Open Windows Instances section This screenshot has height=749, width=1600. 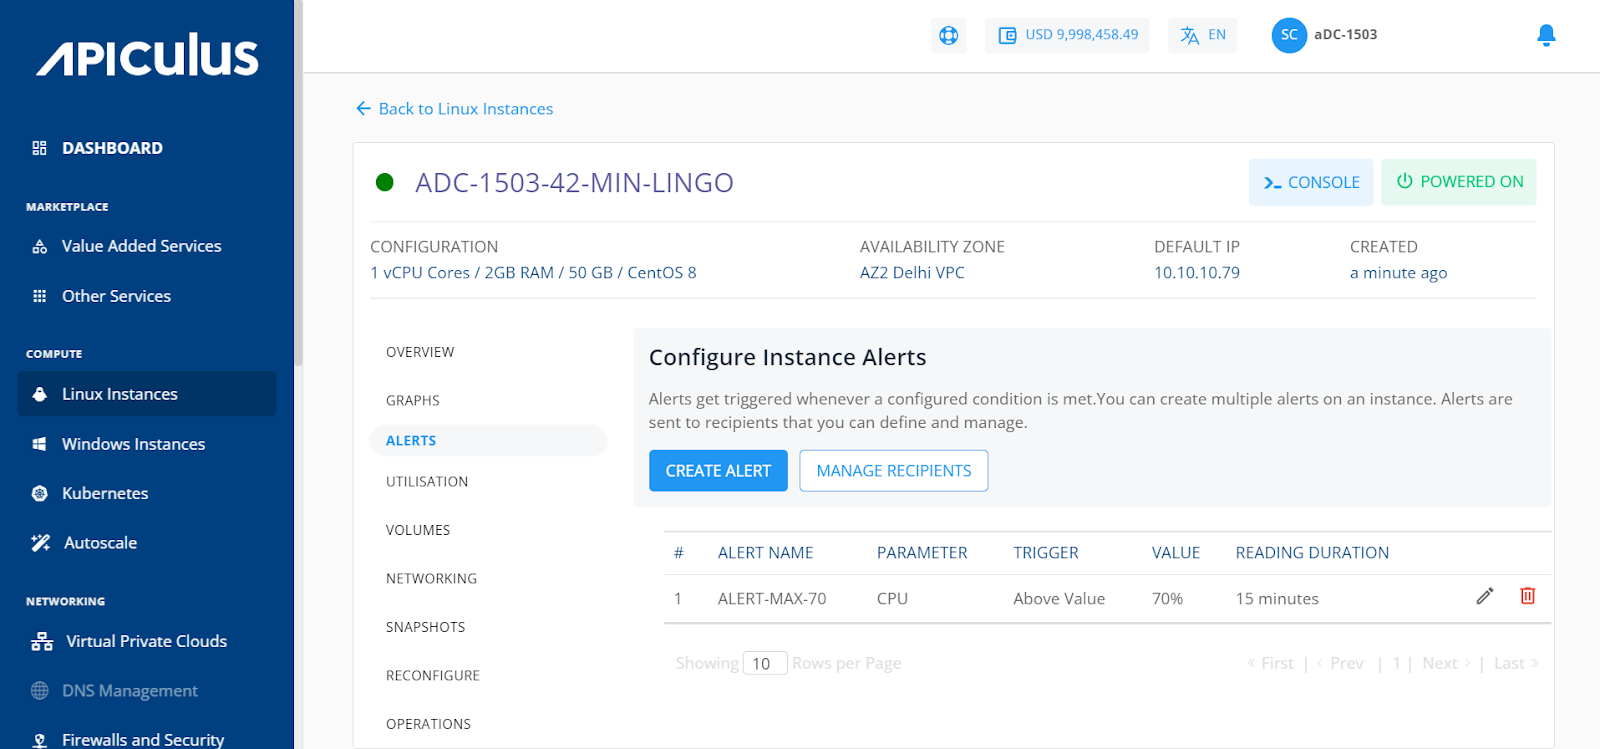tap(133, 444)
